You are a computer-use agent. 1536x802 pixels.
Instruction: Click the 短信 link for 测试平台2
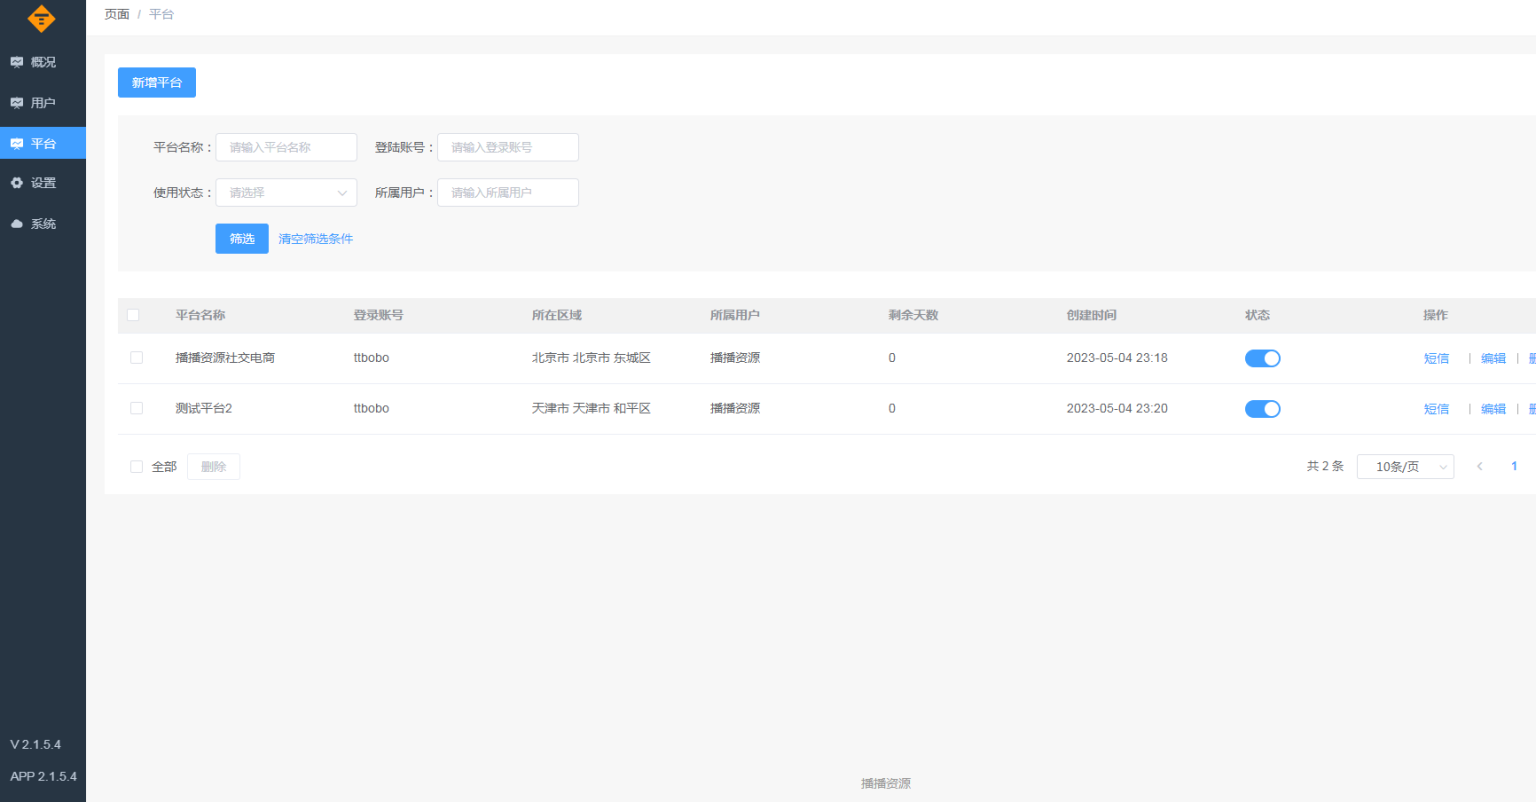[x=1436, y=408]
